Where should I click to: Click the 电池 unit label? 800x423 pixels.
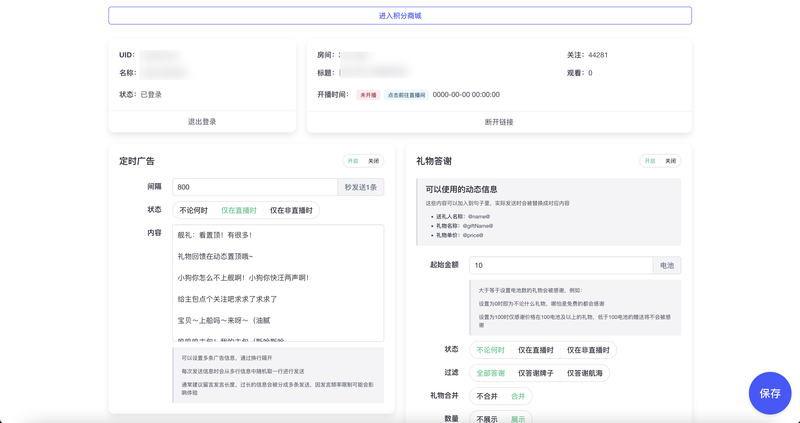[x=667, y=265]
